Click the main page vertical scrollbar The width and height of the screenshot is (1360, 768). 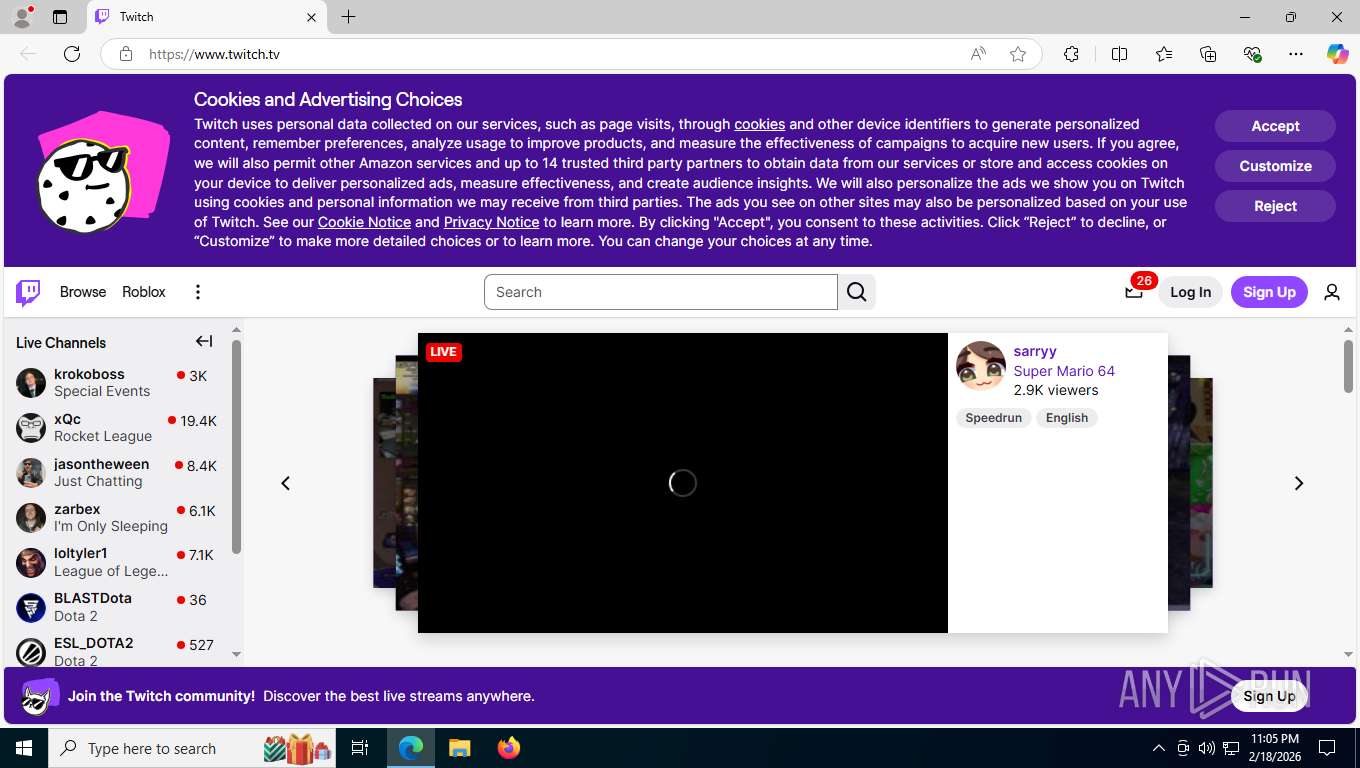click(1348, 366)
